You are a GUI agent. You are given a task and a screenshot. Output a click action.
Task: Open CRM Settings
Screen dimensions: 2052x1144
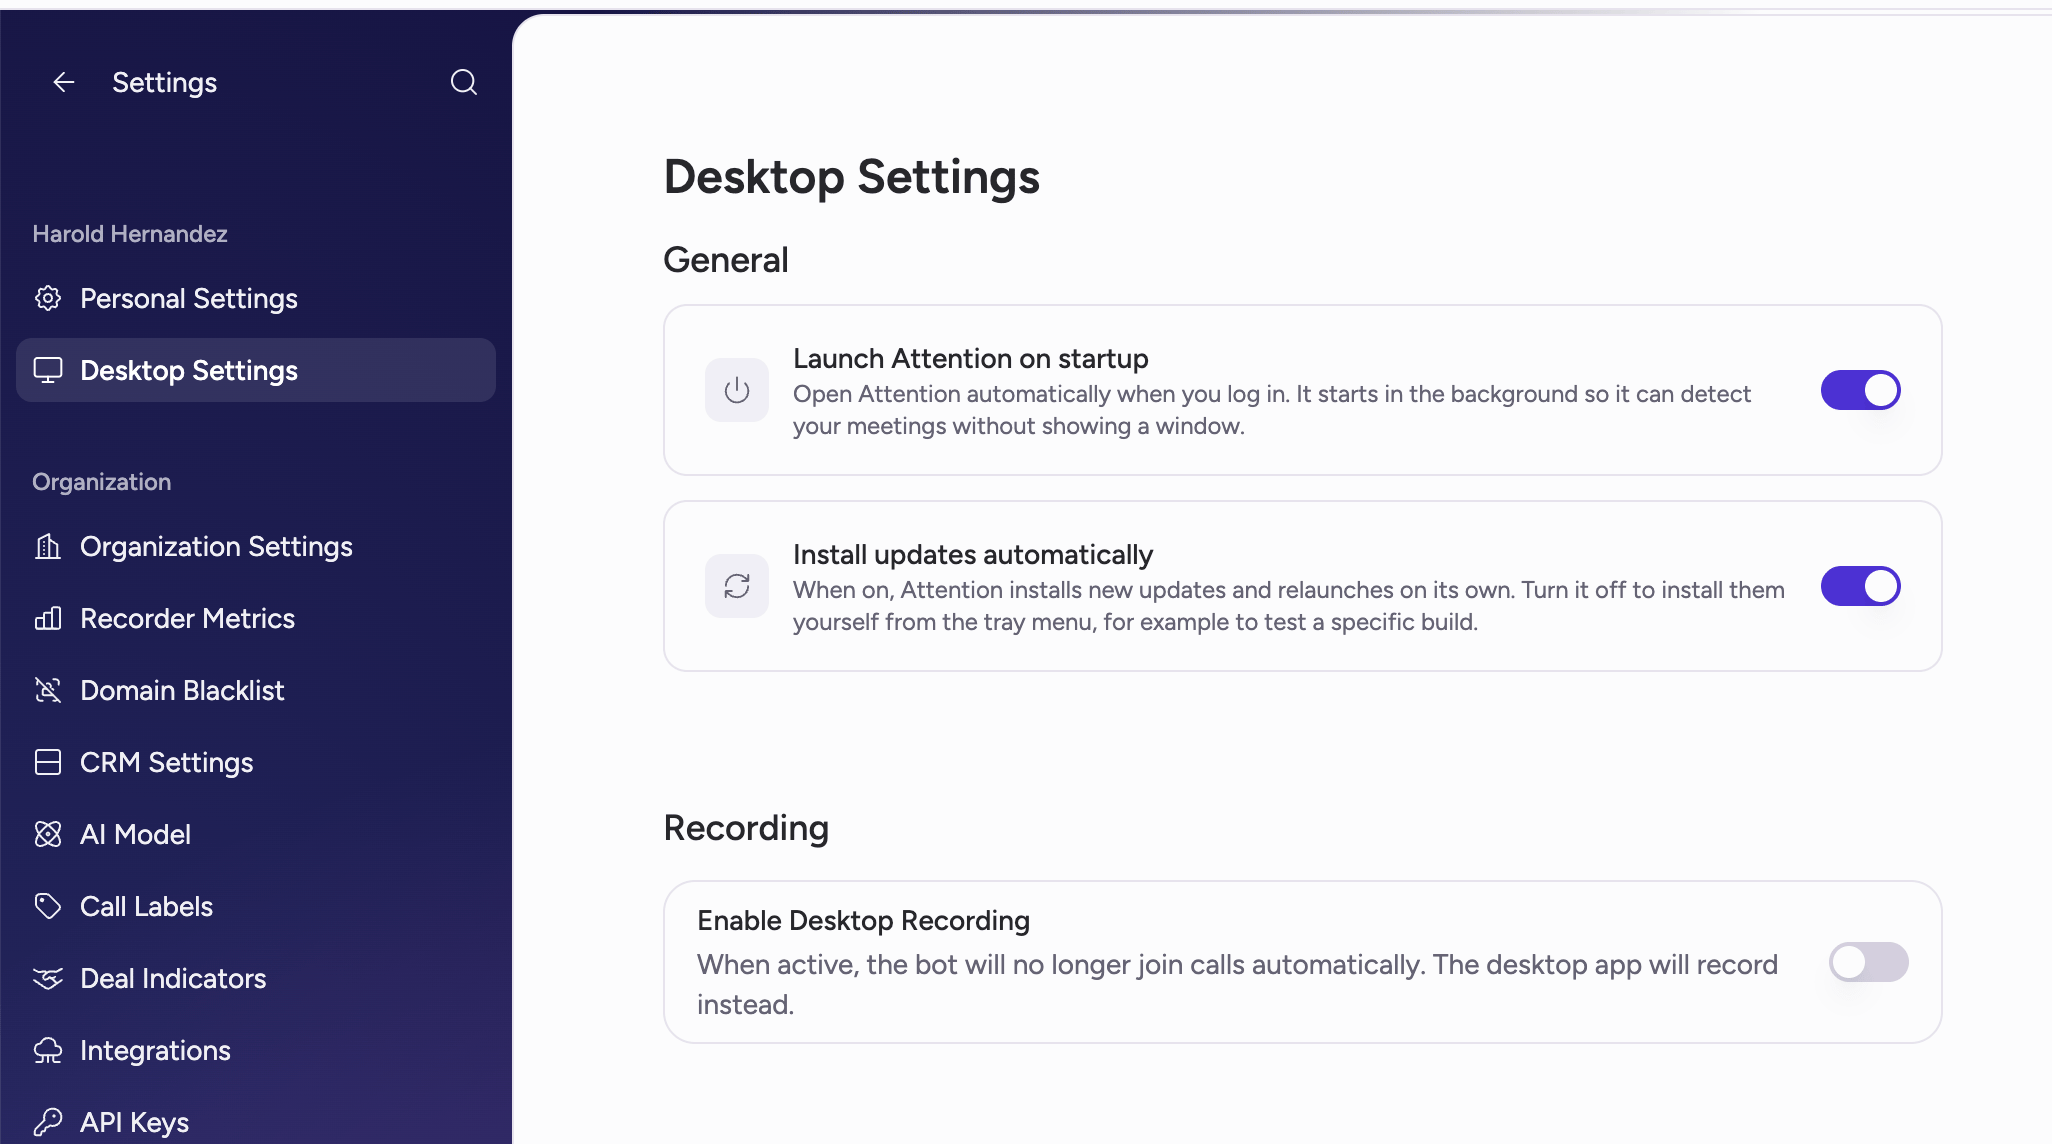pos(256,762)
